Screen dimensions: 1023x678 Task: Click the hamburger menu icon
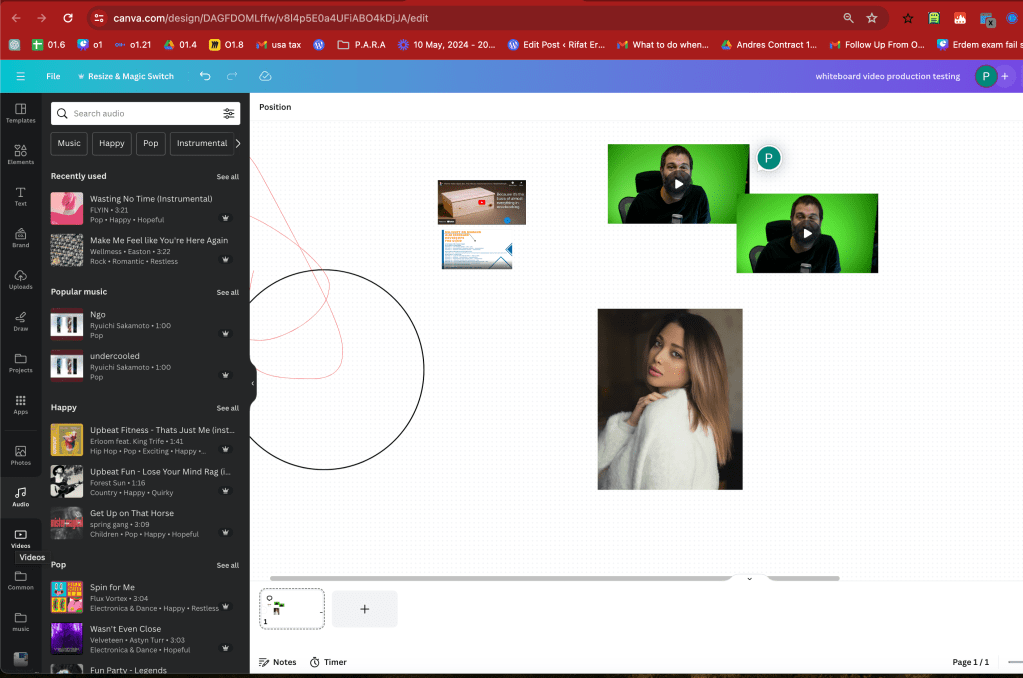coord(20,76)
